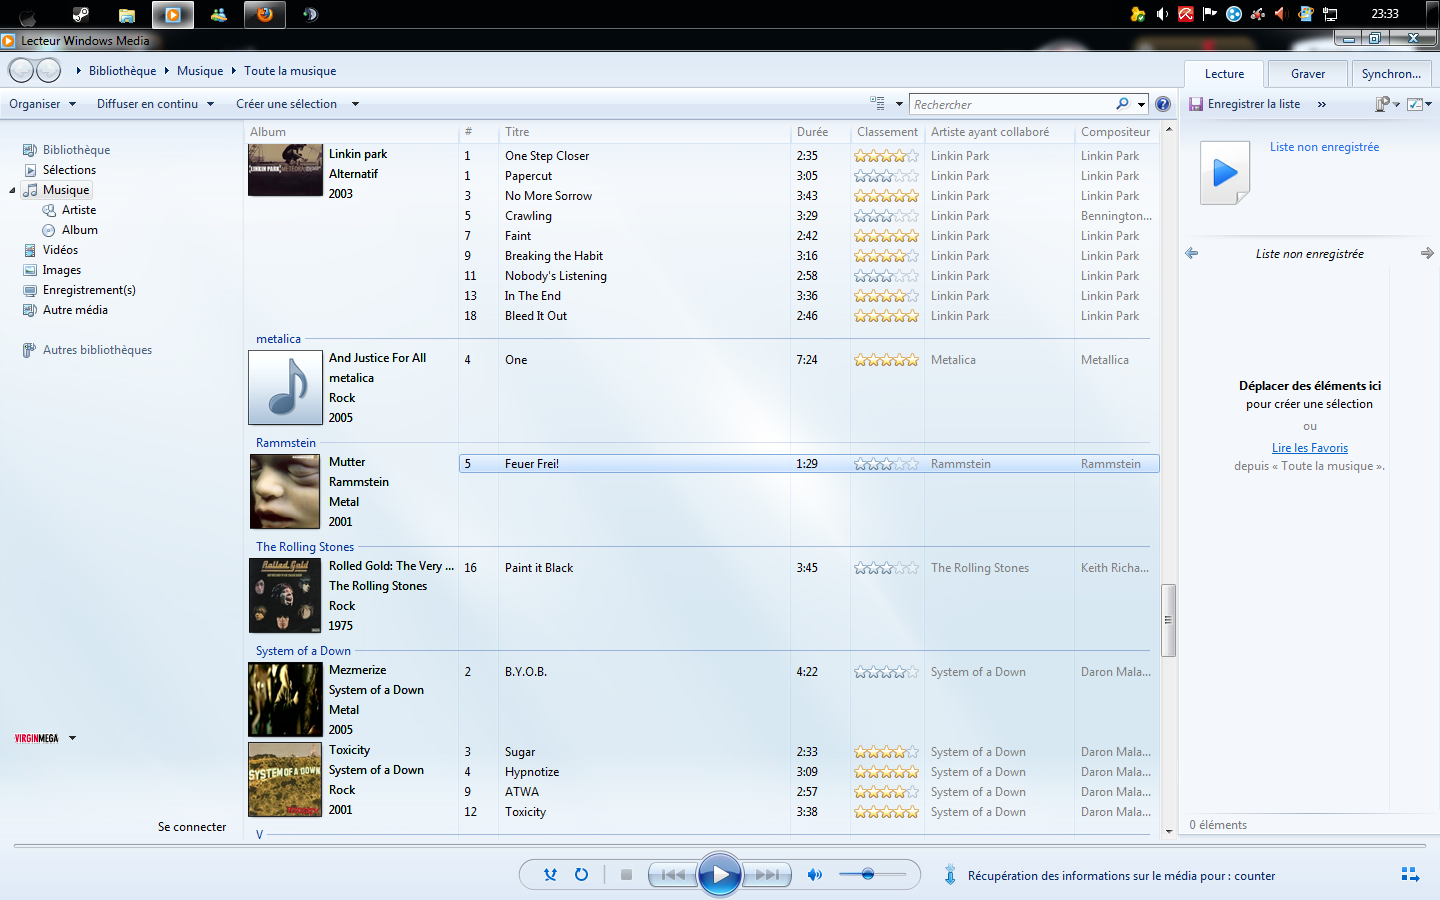Open the view options dropdown arrow
This screenshot has height=900, width=1440.
(x=899, y=104)
